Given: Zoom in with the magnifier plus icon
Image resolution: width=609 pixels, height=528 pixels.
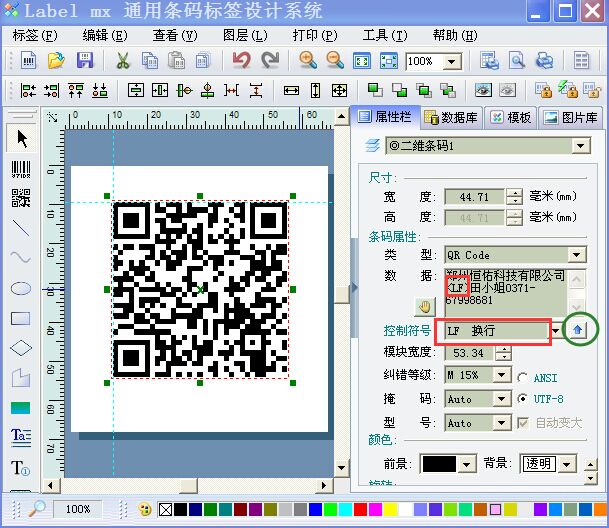Looking at the screenshot, I should click(x=308, y=61).
